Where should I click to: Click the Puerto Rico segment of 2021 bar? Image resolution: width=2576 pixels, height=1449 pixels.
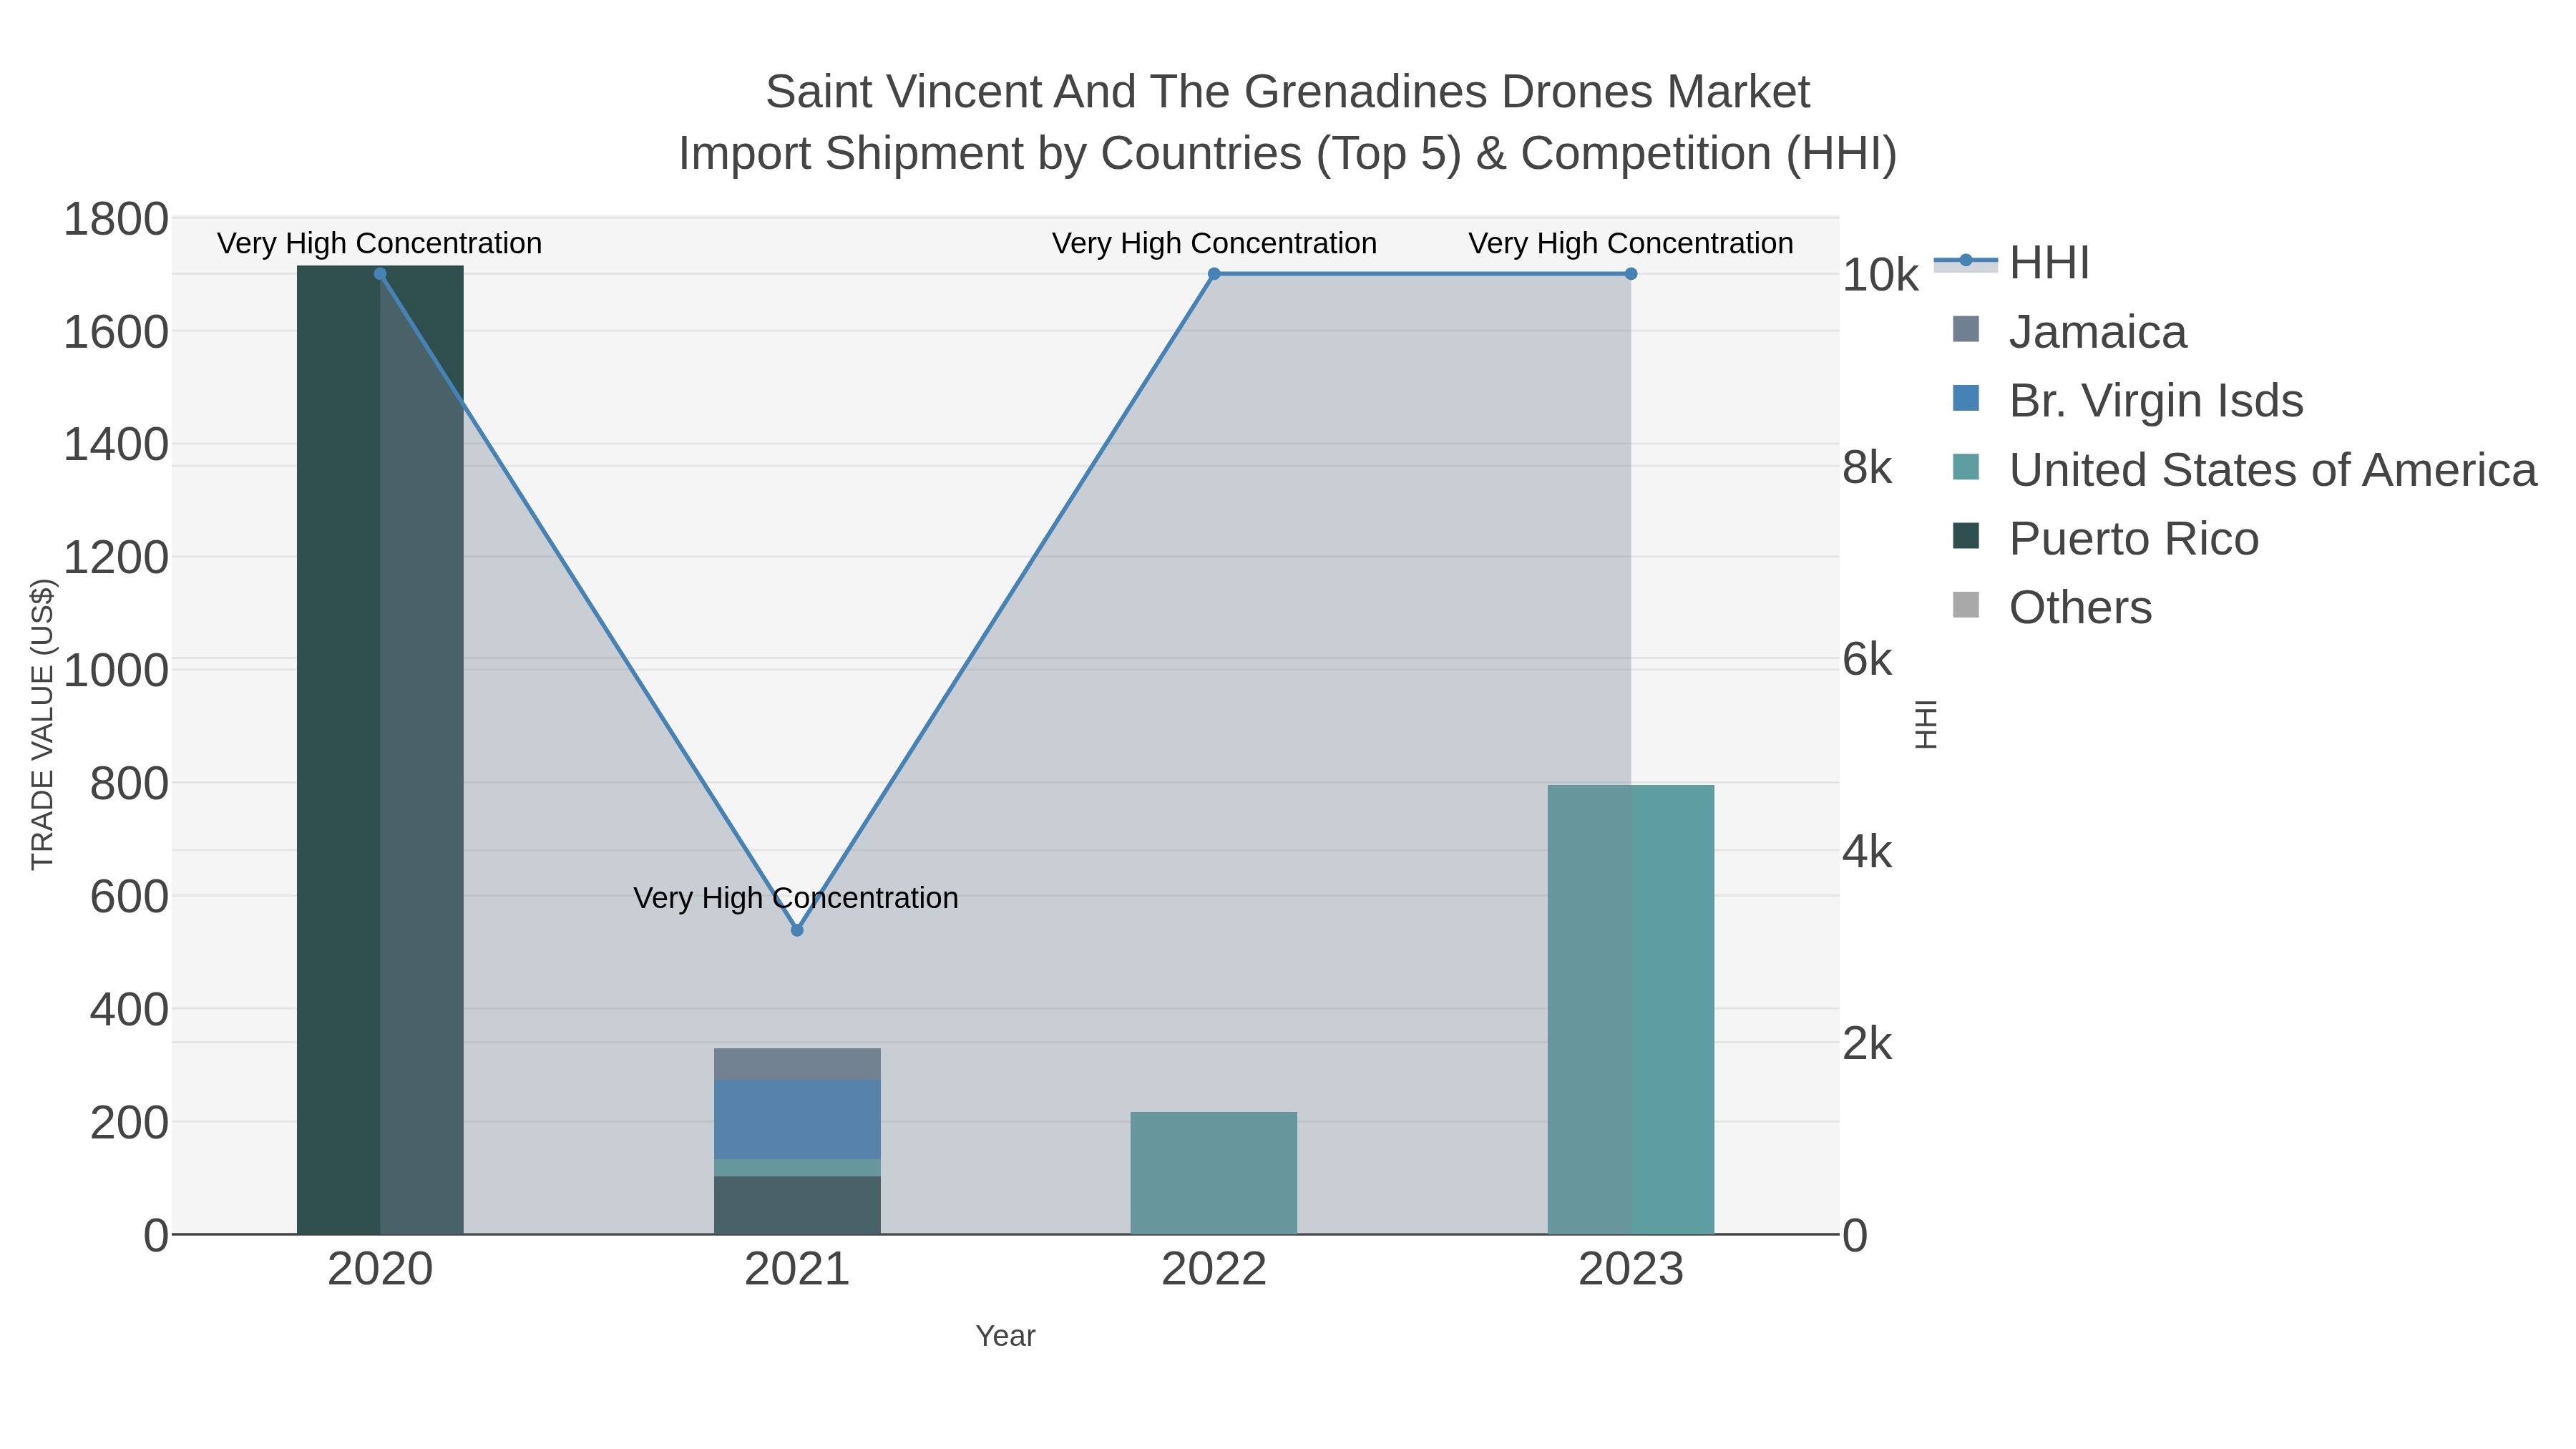(797, 1206)
